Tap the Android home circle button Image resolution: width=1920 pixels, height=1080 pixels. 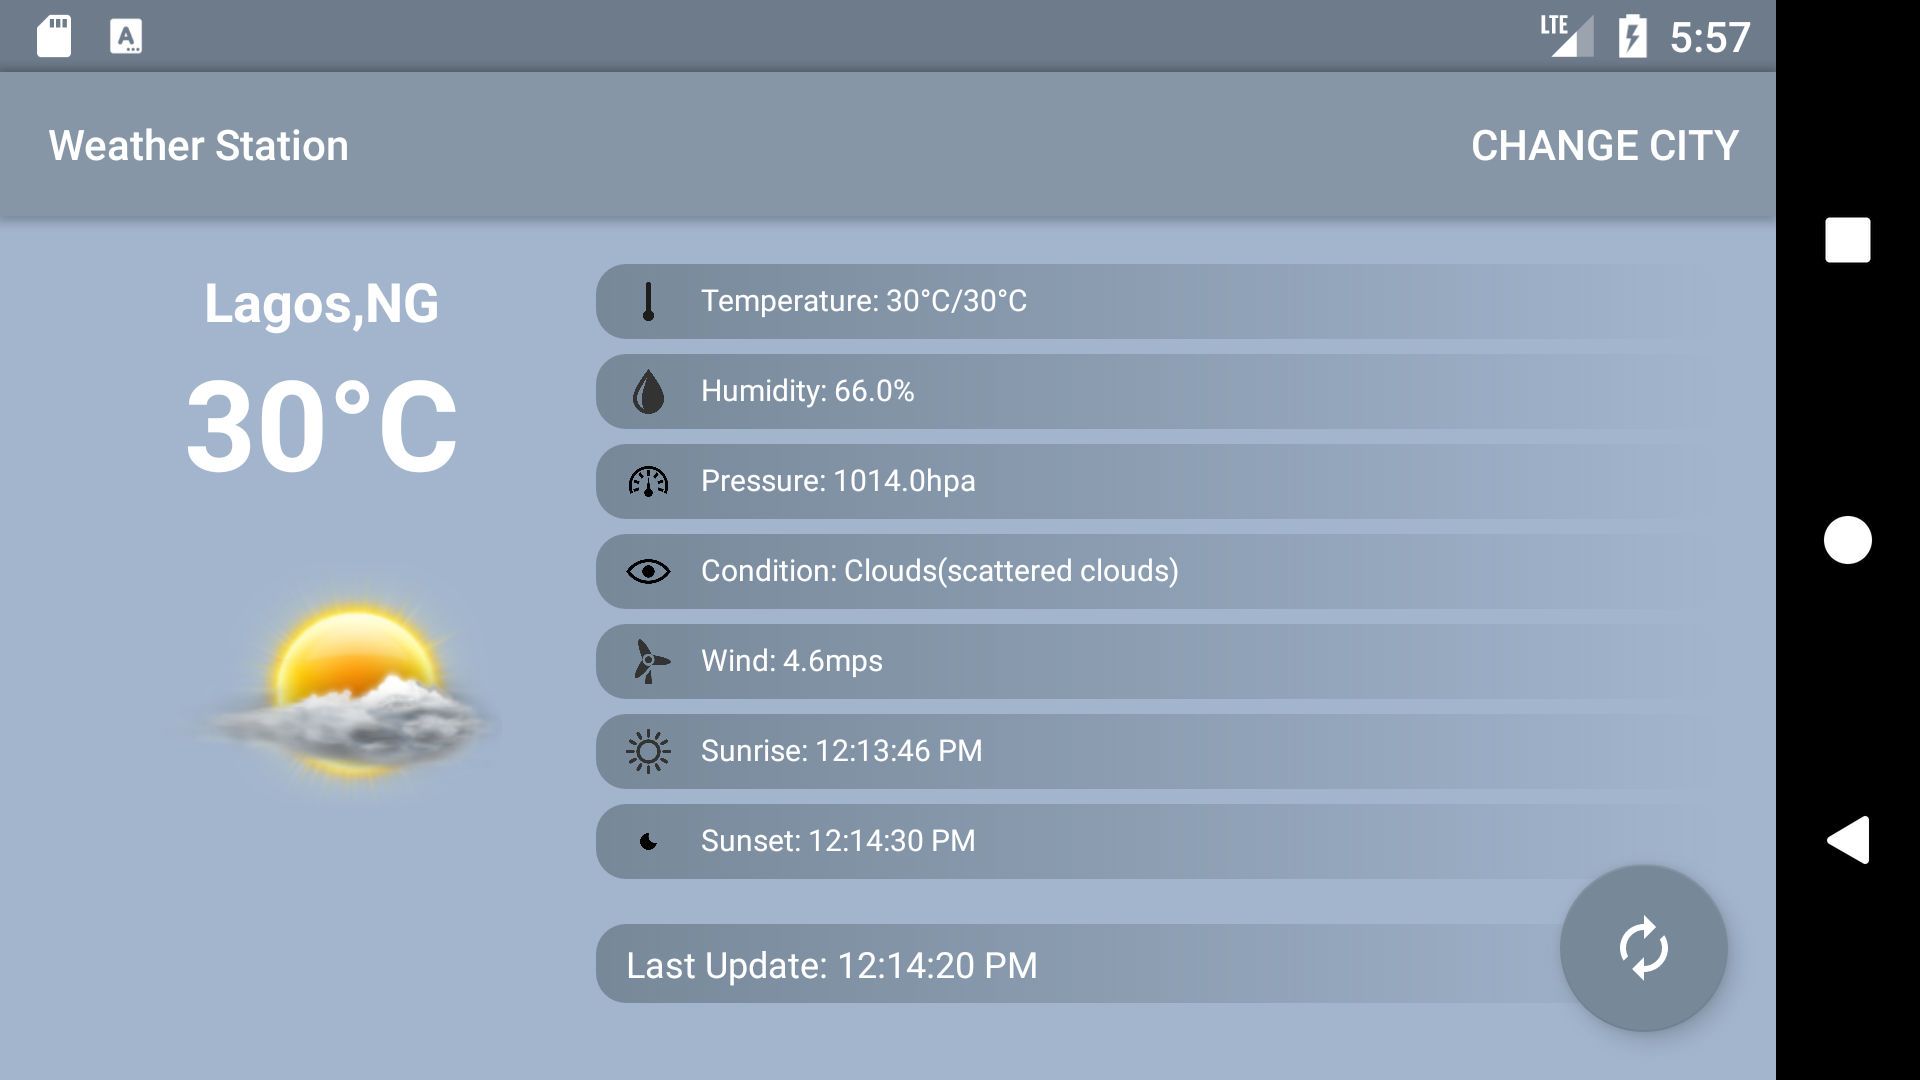click(x=1849, y=540)
